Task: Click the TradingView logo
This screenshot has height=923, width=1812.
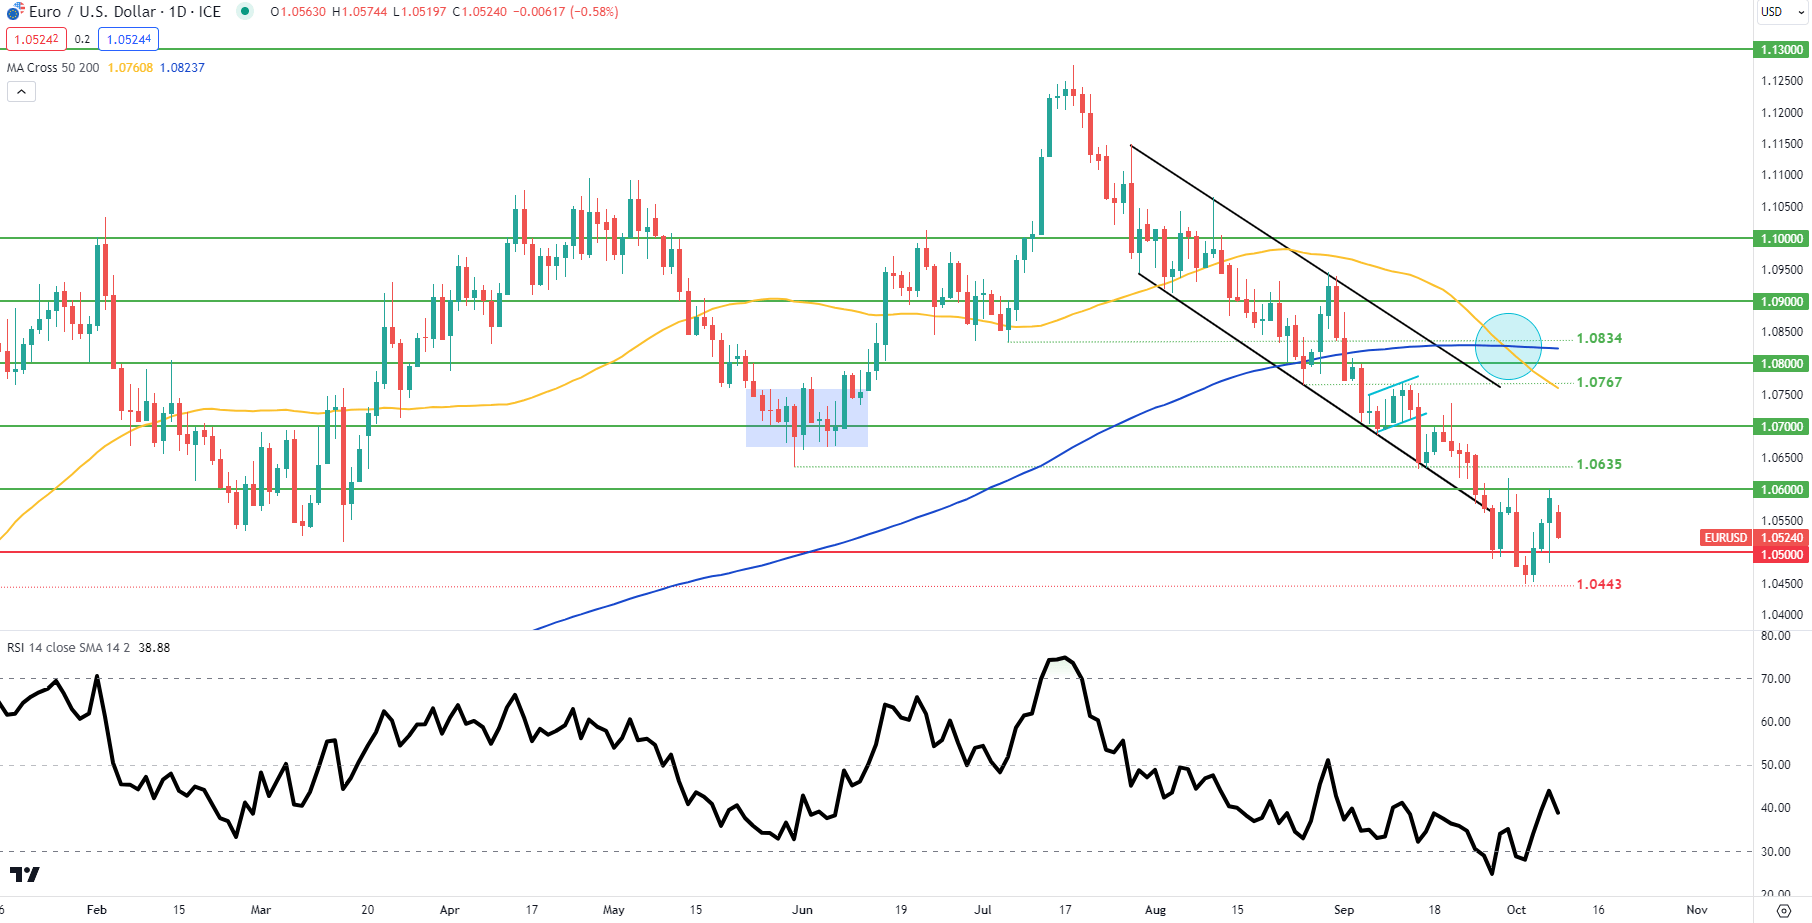Action: [x=24, y=874]
